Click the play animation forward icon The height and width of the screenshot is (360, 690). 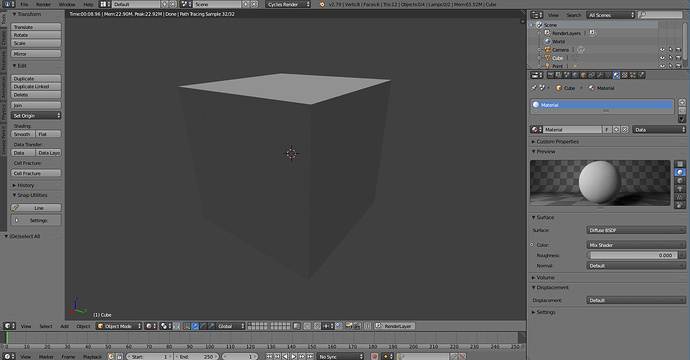click(x=294, y=356)
